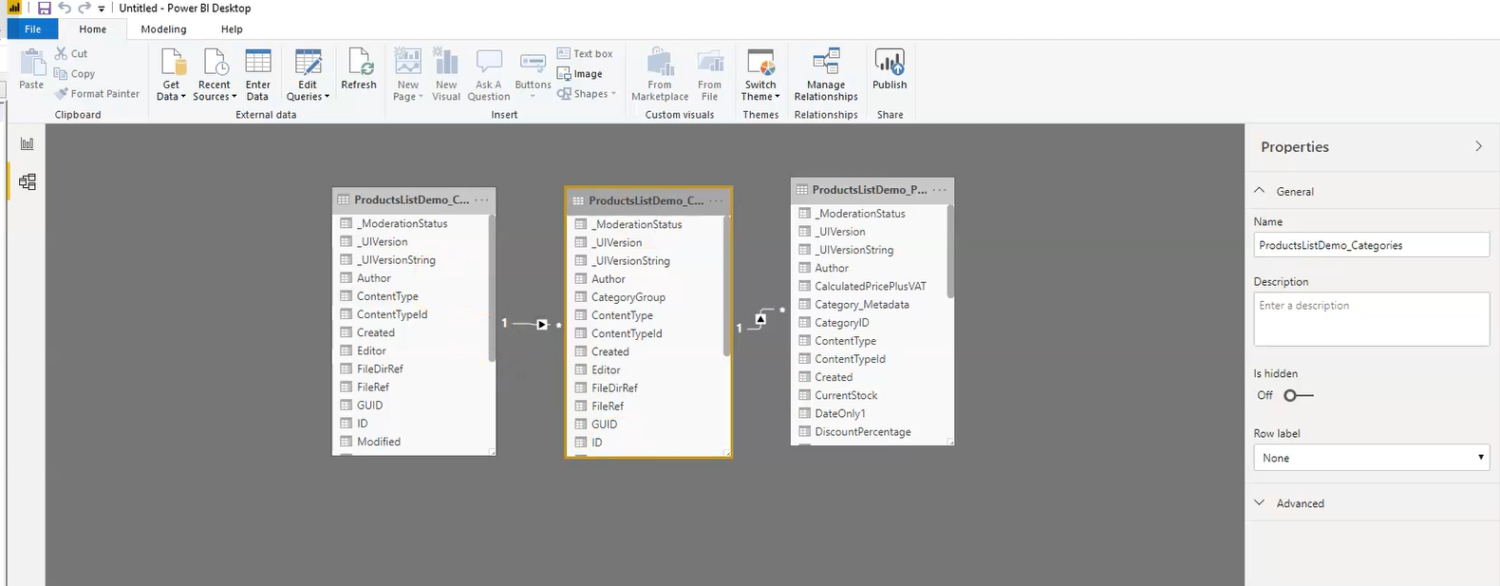Click the Save icon in title bar
This screenshot has height=586, width=1500.
[x=44, y=8]
